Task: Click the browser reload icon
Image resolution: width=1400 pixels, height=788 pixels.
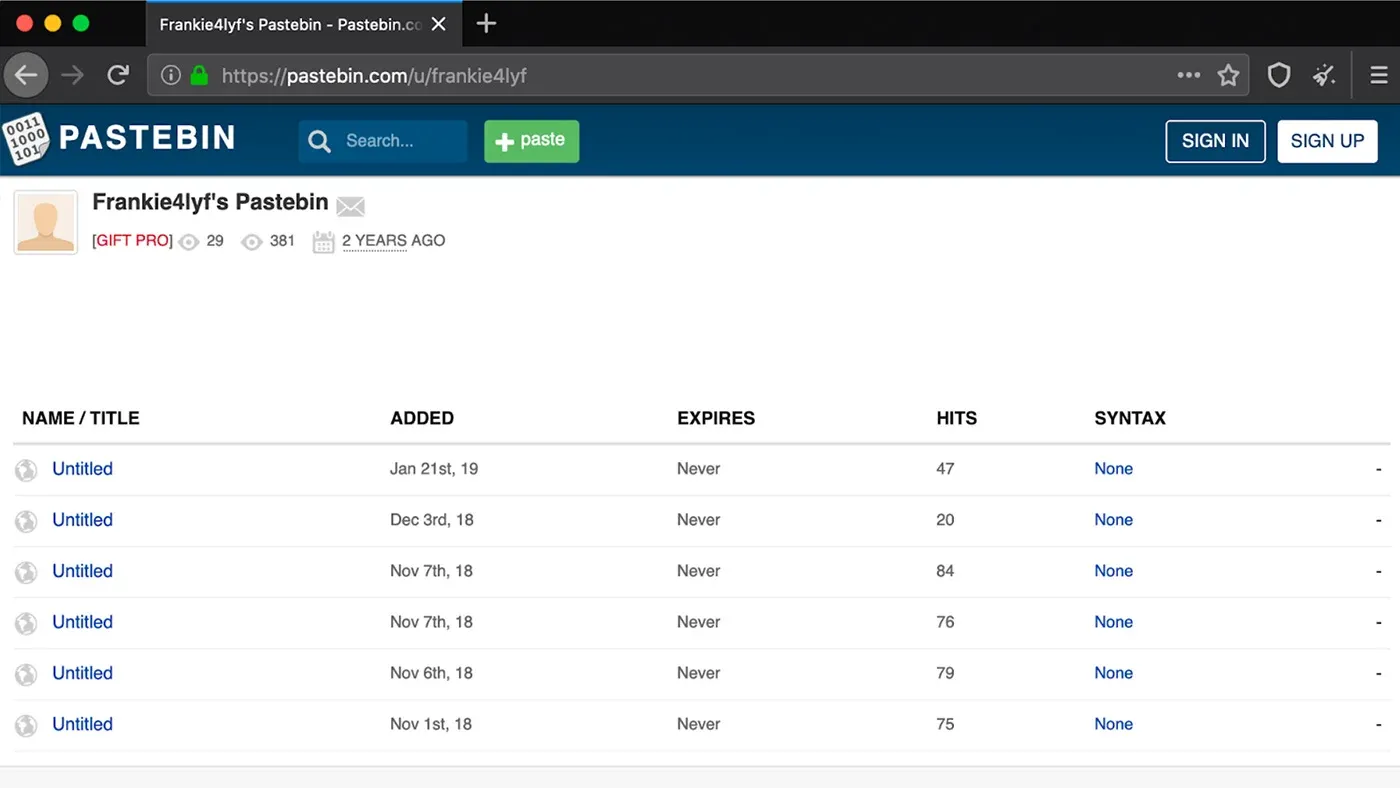Action: point(118,75)
